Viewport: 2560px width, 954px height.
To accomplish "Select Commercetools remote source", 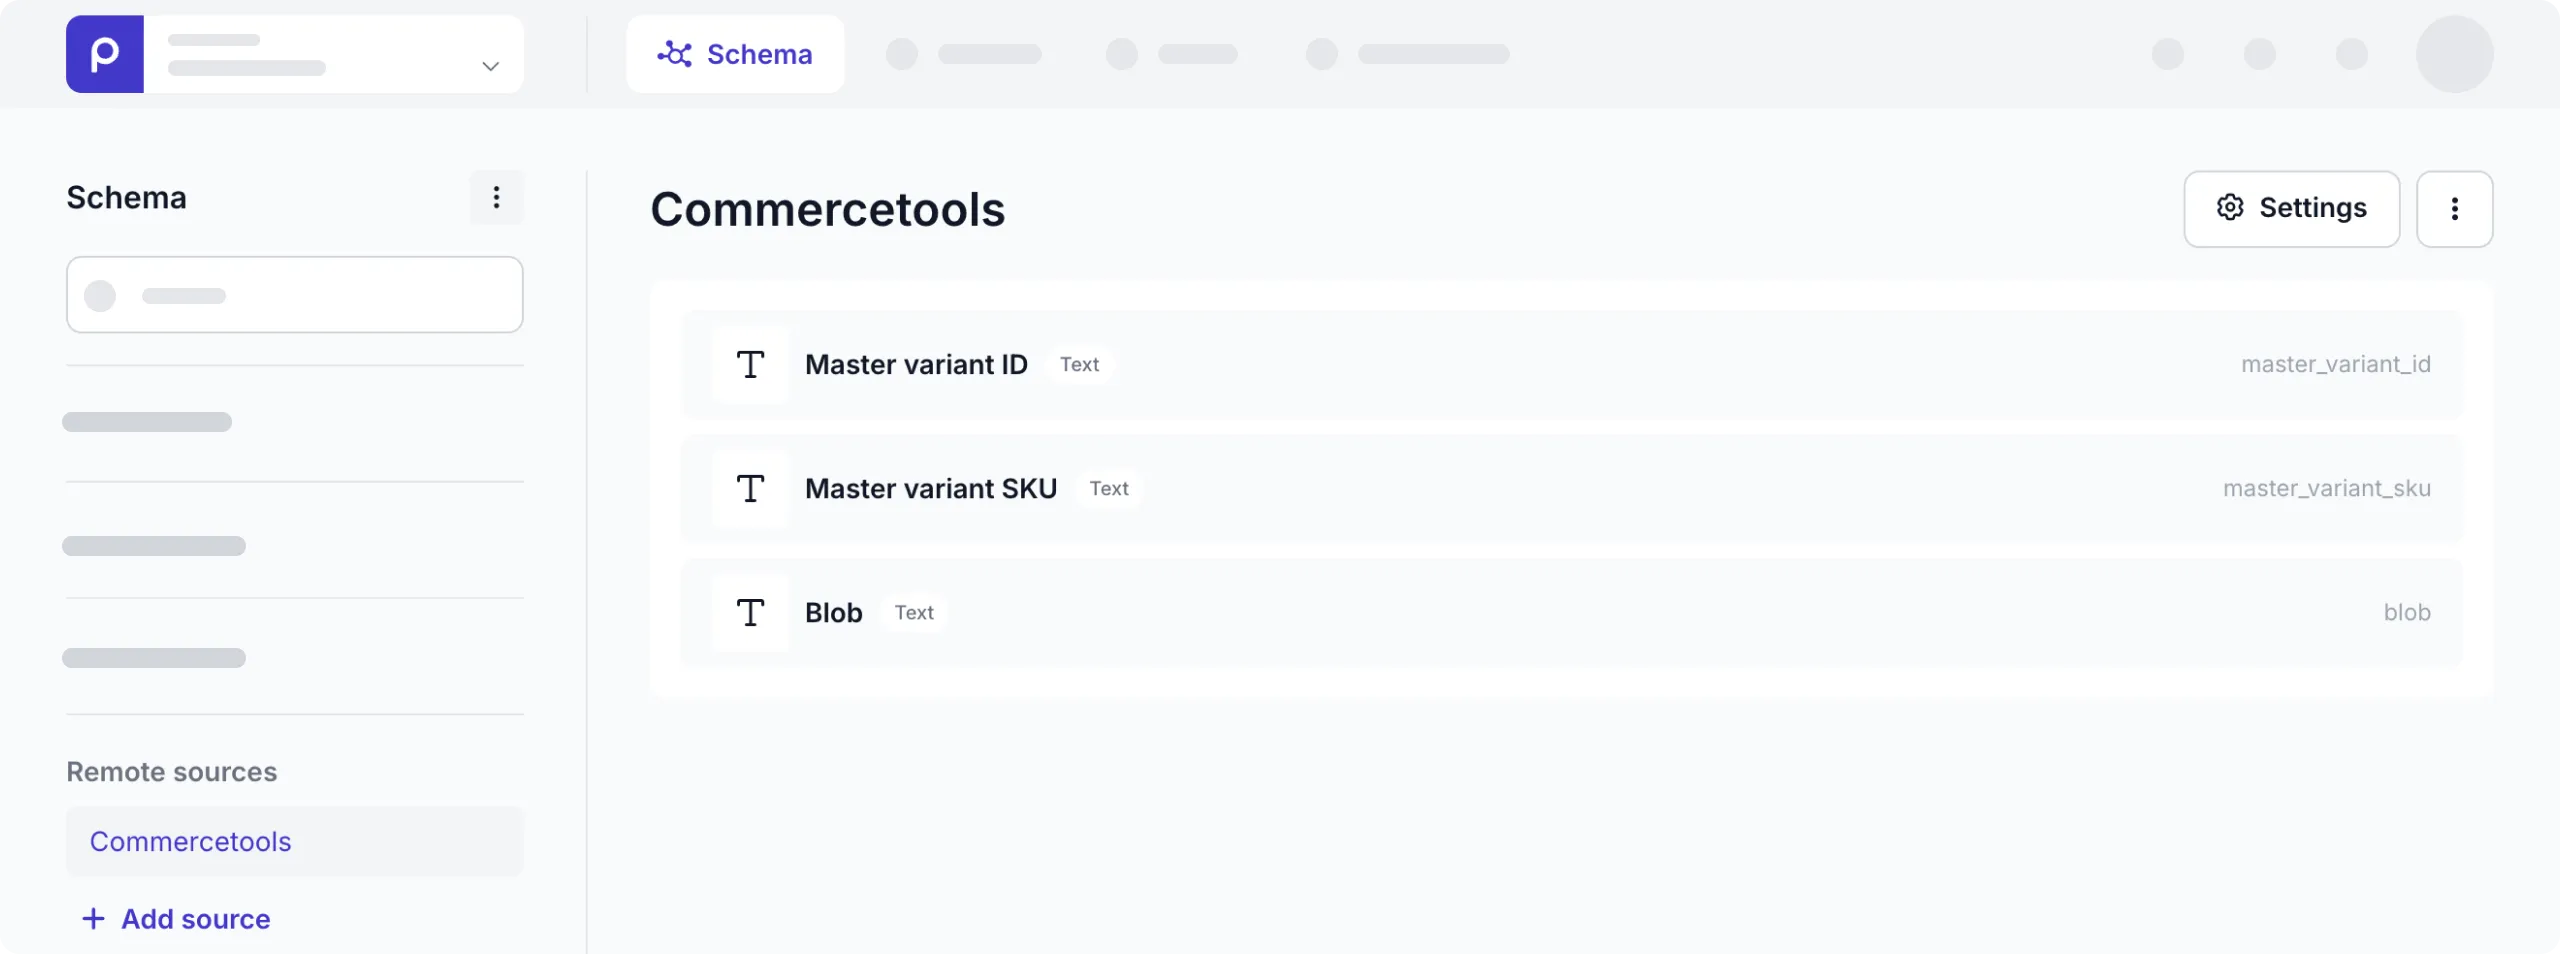I will (x=295, y=841).
